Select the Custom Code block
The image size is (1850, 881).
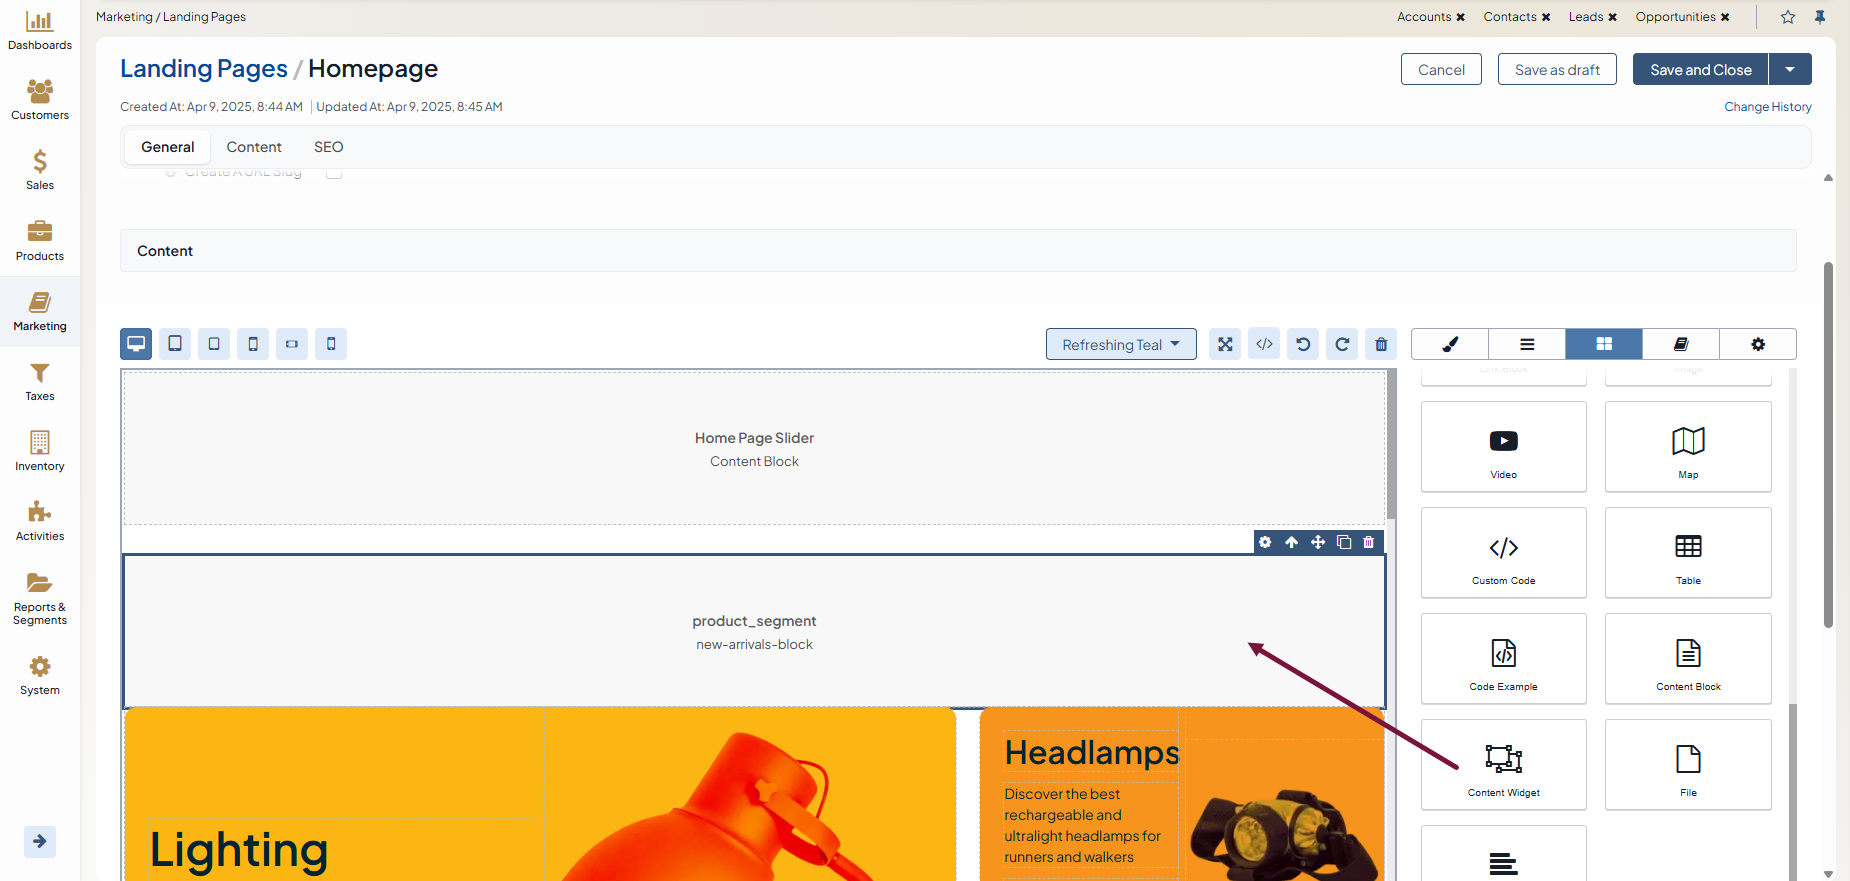pyautogui.click(x=1504, y=553)
